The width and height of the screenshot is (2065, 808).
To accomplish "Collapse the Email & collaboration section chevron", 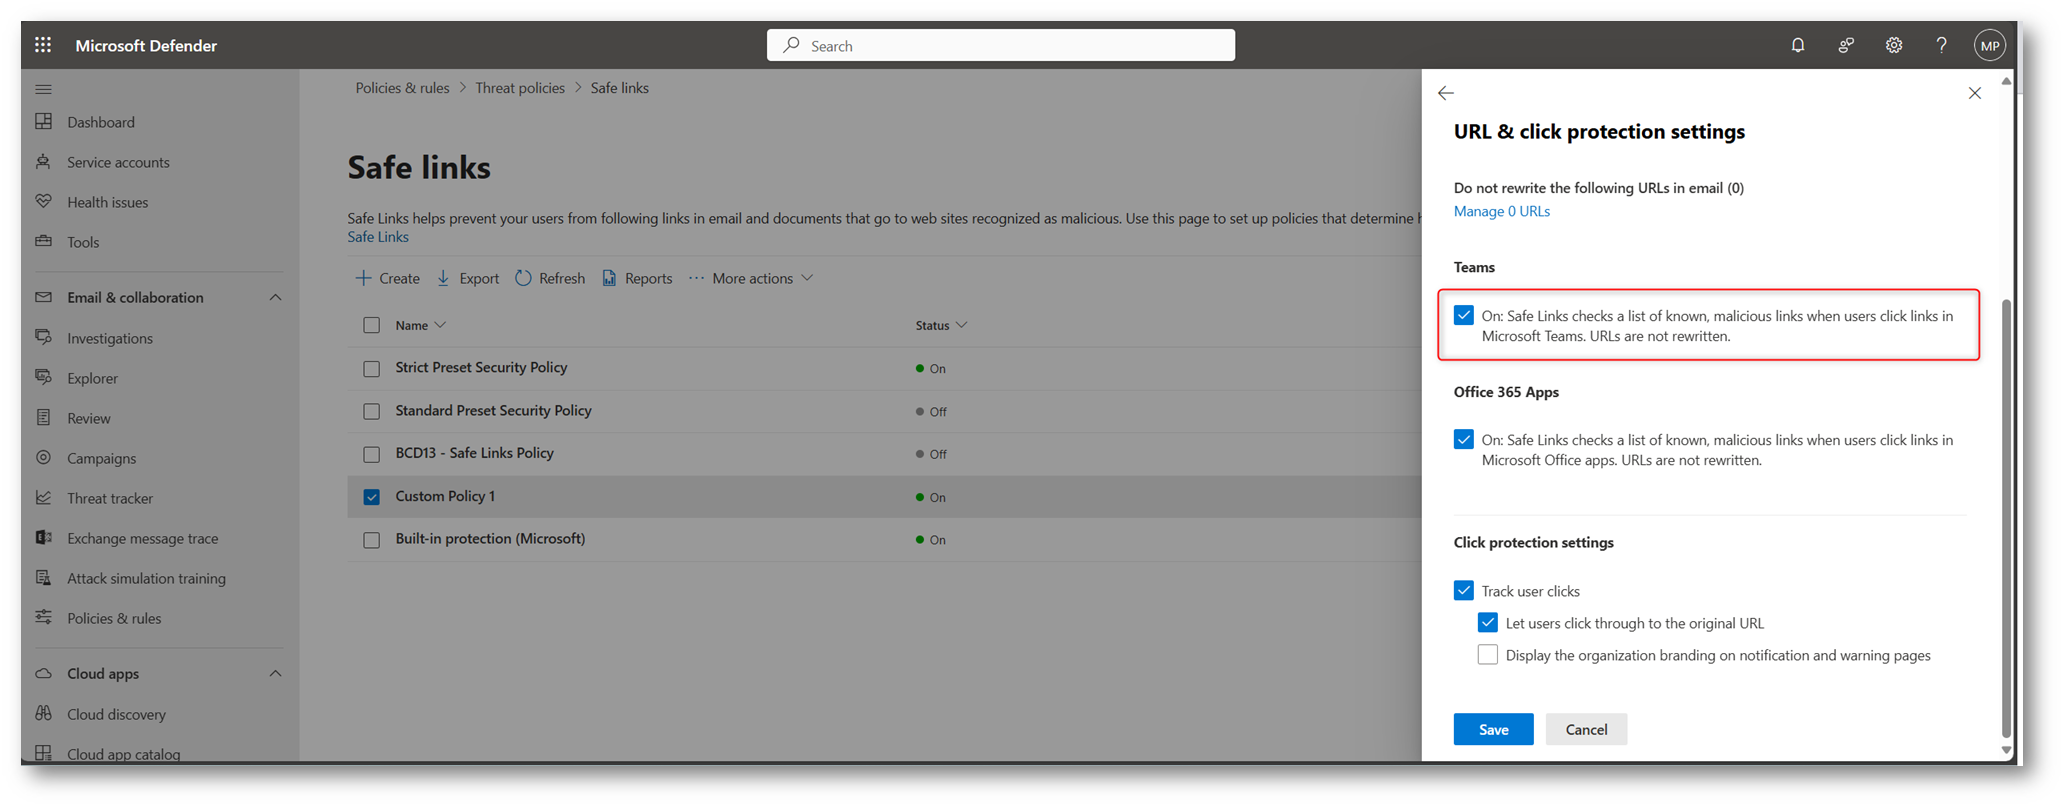I will (x=275, y=297).
